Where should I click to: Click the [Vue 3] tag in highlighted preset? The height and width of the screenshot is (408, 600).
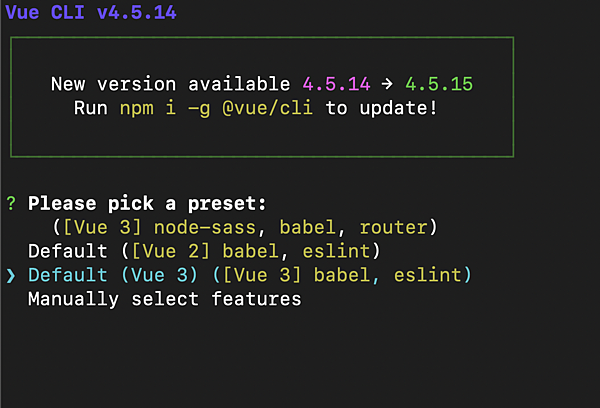[x=262, y=275]
